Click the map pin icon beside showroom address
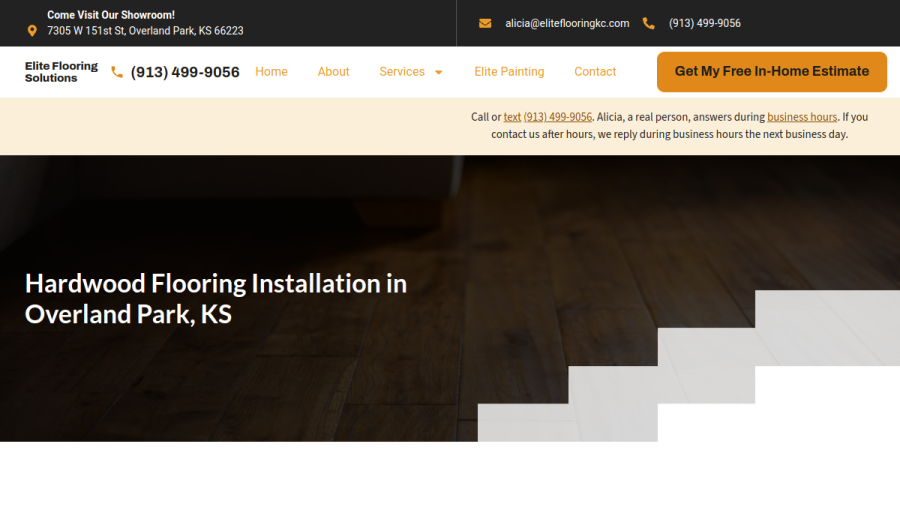This screenshot has width=900, height=506. [x=32, y=31]
